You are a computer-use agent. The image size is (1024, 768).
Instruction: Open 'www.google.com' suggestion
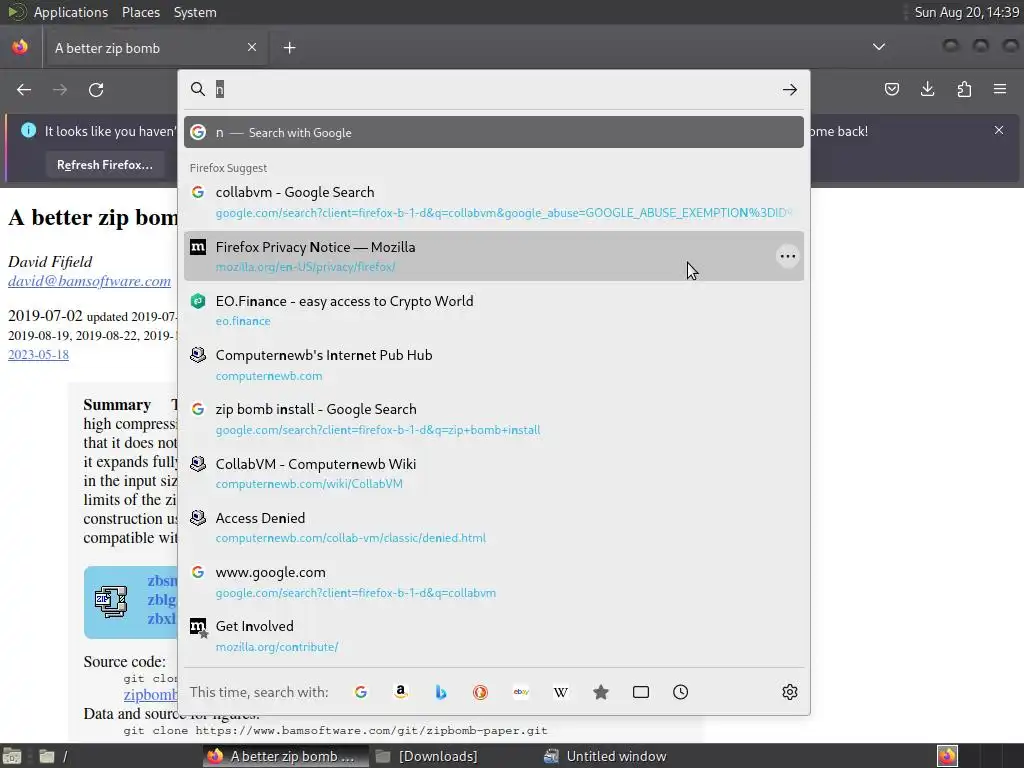(494, 581)
